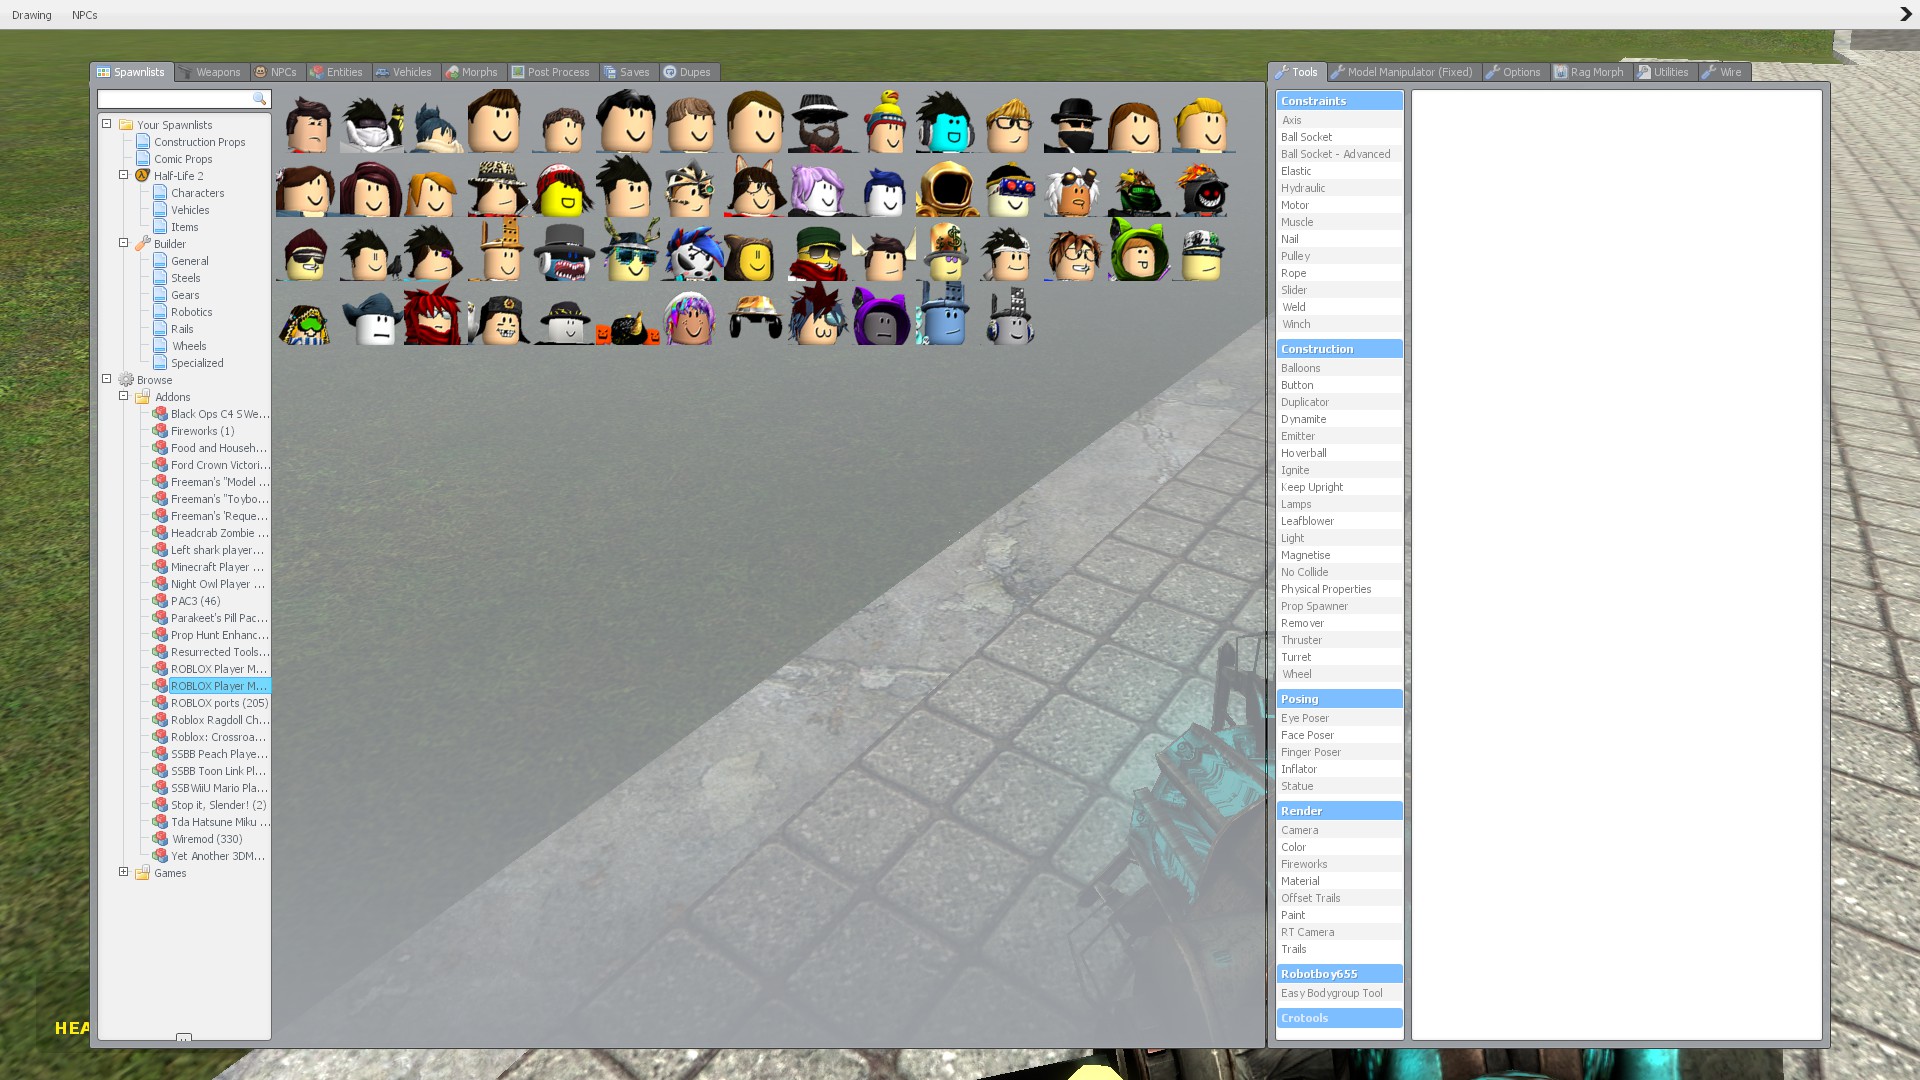This screenshot has height=1080, width=1920.
Task: Select the red-haired character with red scarf
Action: coord(435,313)
